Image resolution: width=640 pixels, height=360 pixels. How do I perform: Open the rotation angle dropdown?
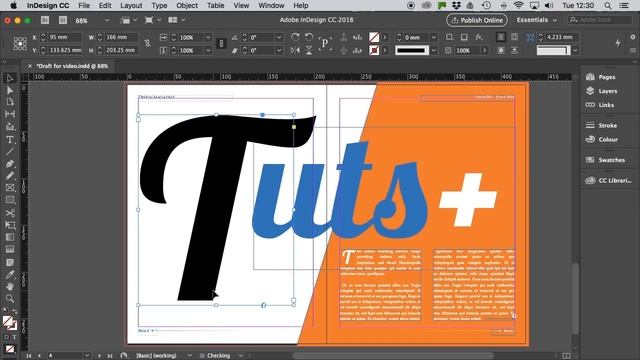click(279, 37)
